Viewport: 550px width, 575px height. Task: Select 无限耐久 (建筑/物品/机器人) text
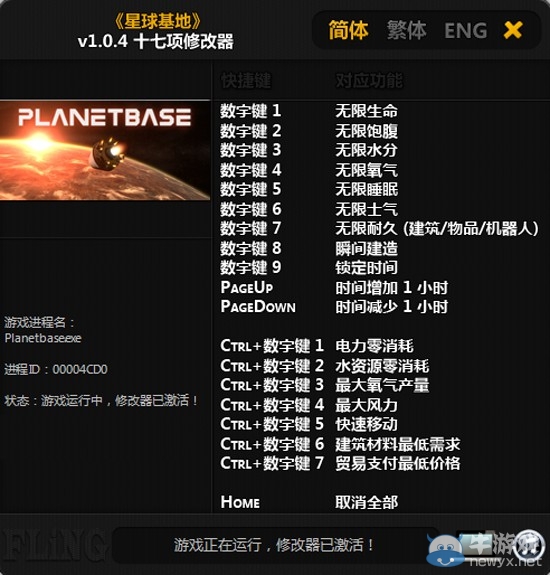point(437,229)
